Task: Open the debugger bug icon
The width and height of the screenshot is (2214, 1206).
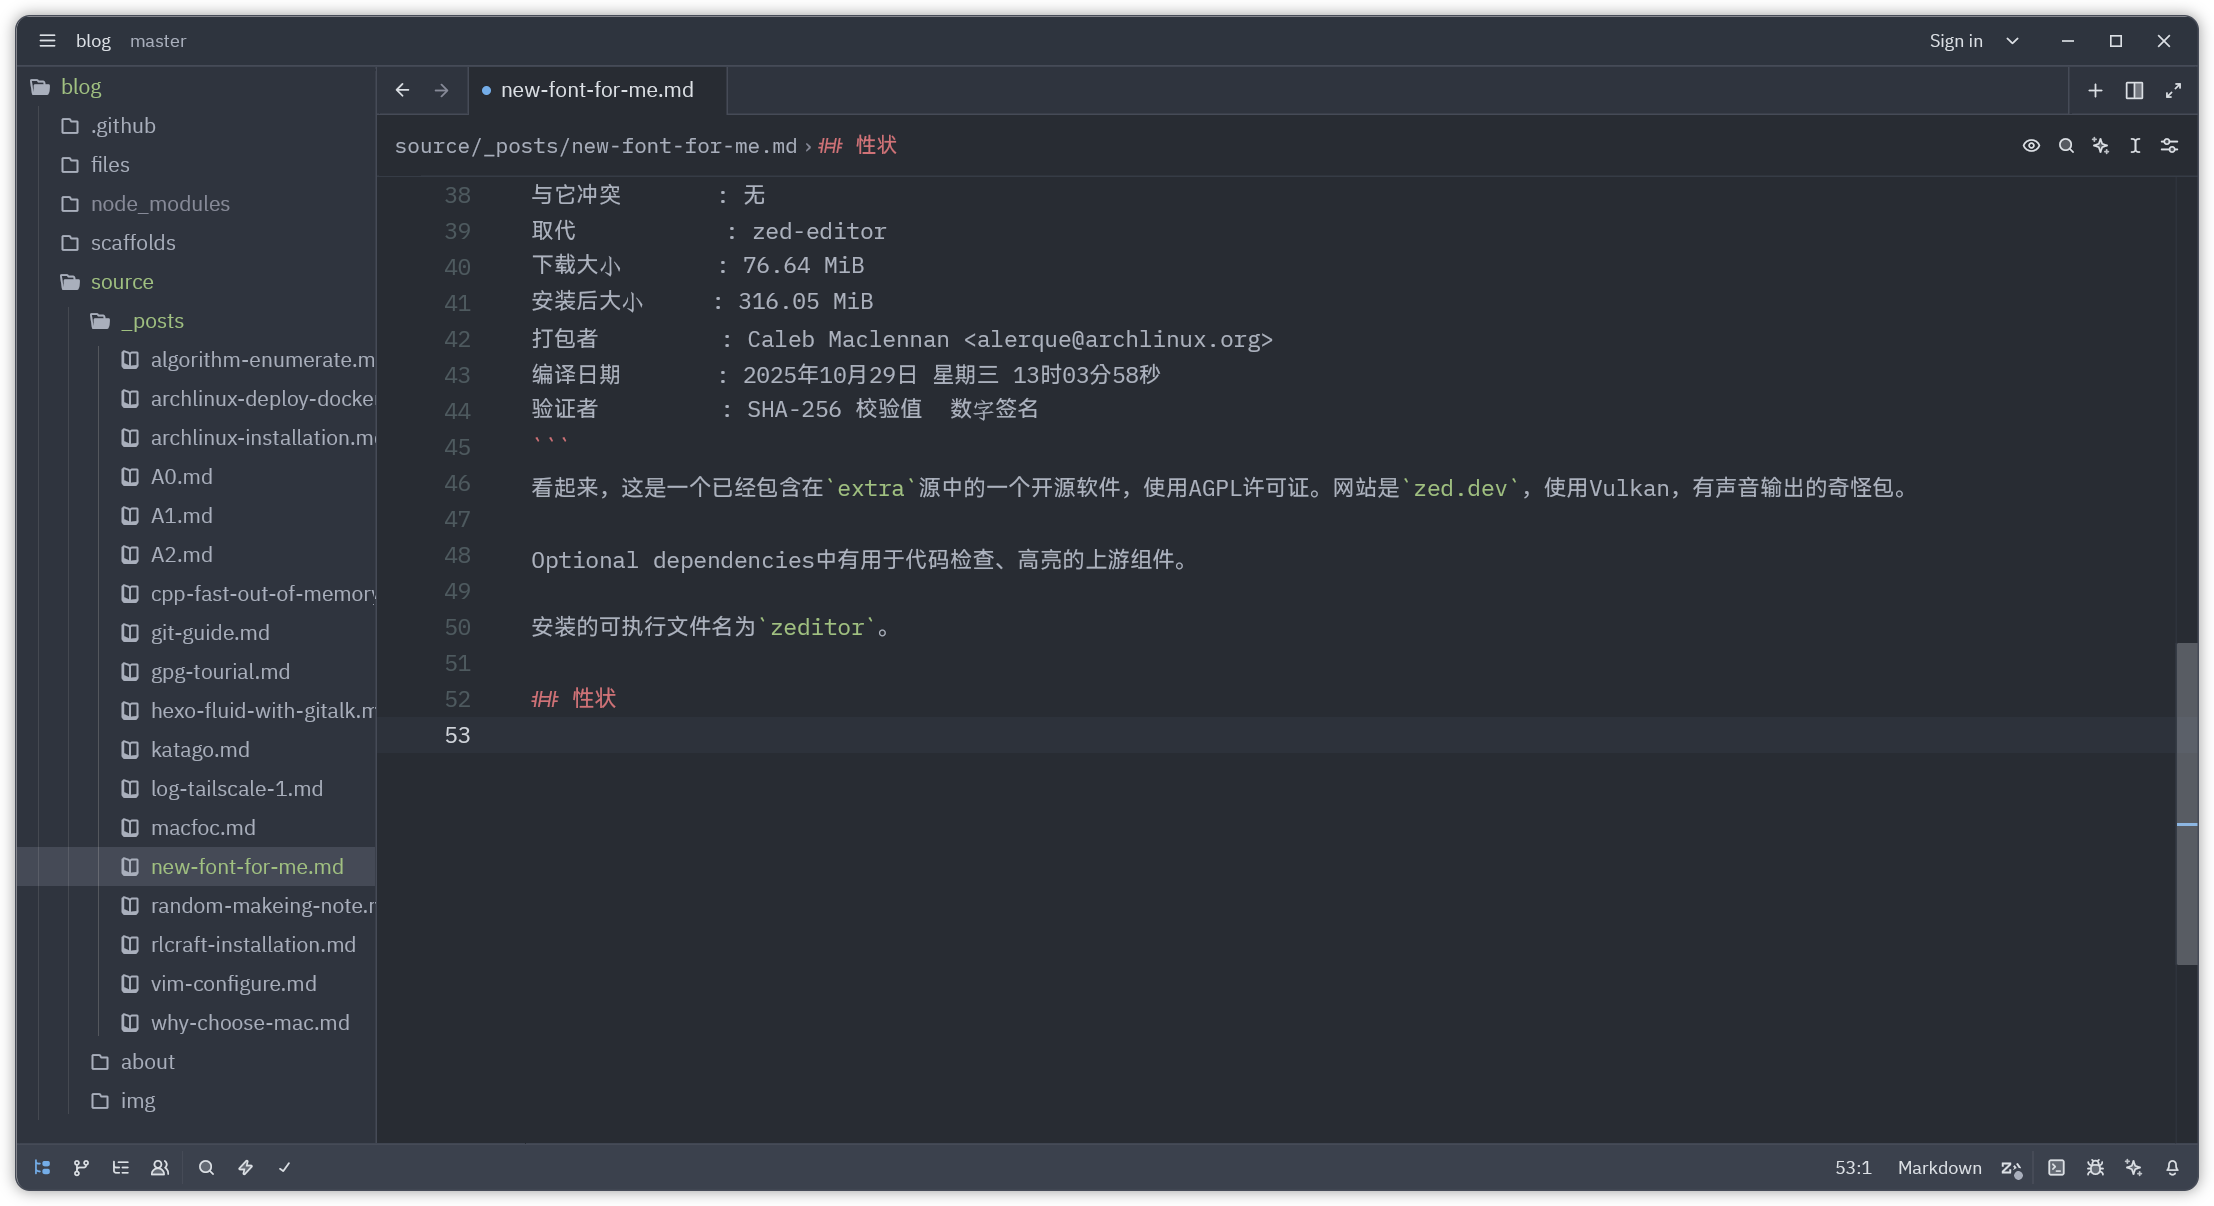Action: pyautogui.click(x=2095, y=1167)
